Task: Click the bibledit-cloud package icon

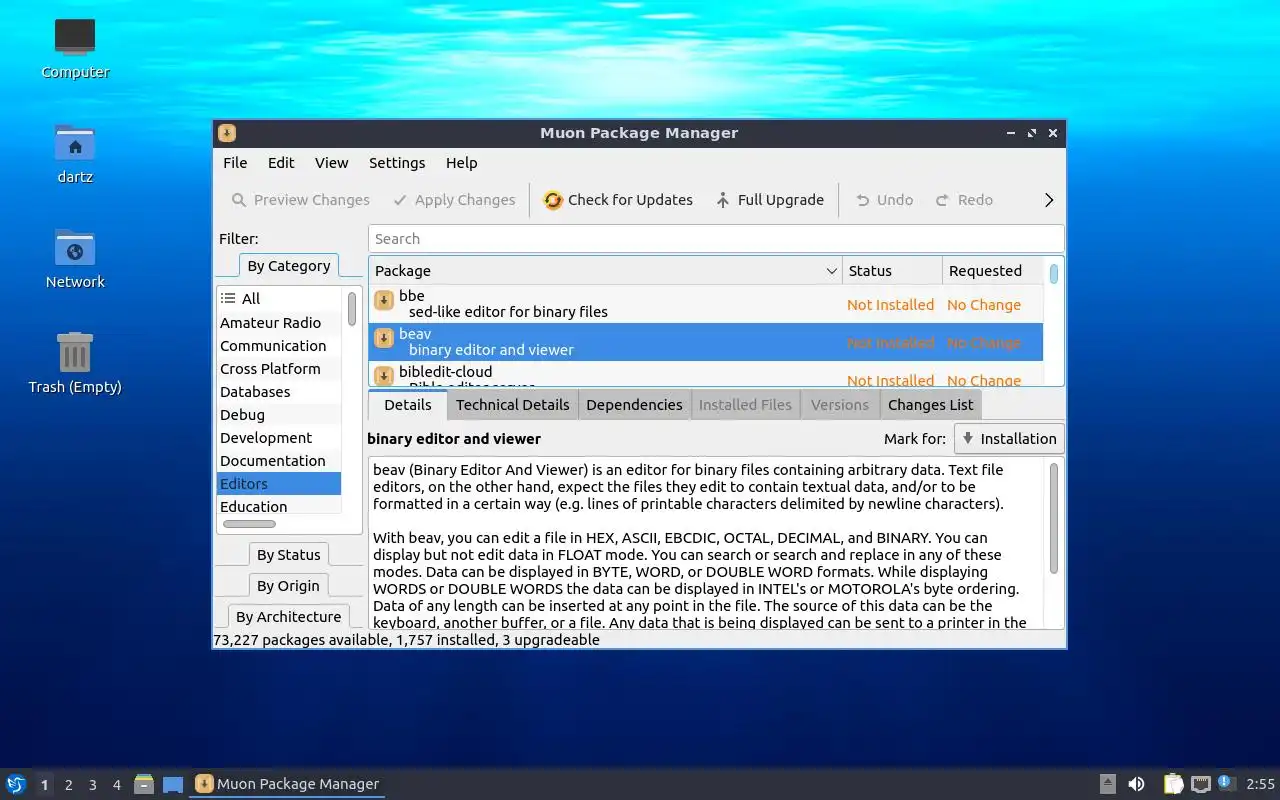Action: [x=384, y=376]
